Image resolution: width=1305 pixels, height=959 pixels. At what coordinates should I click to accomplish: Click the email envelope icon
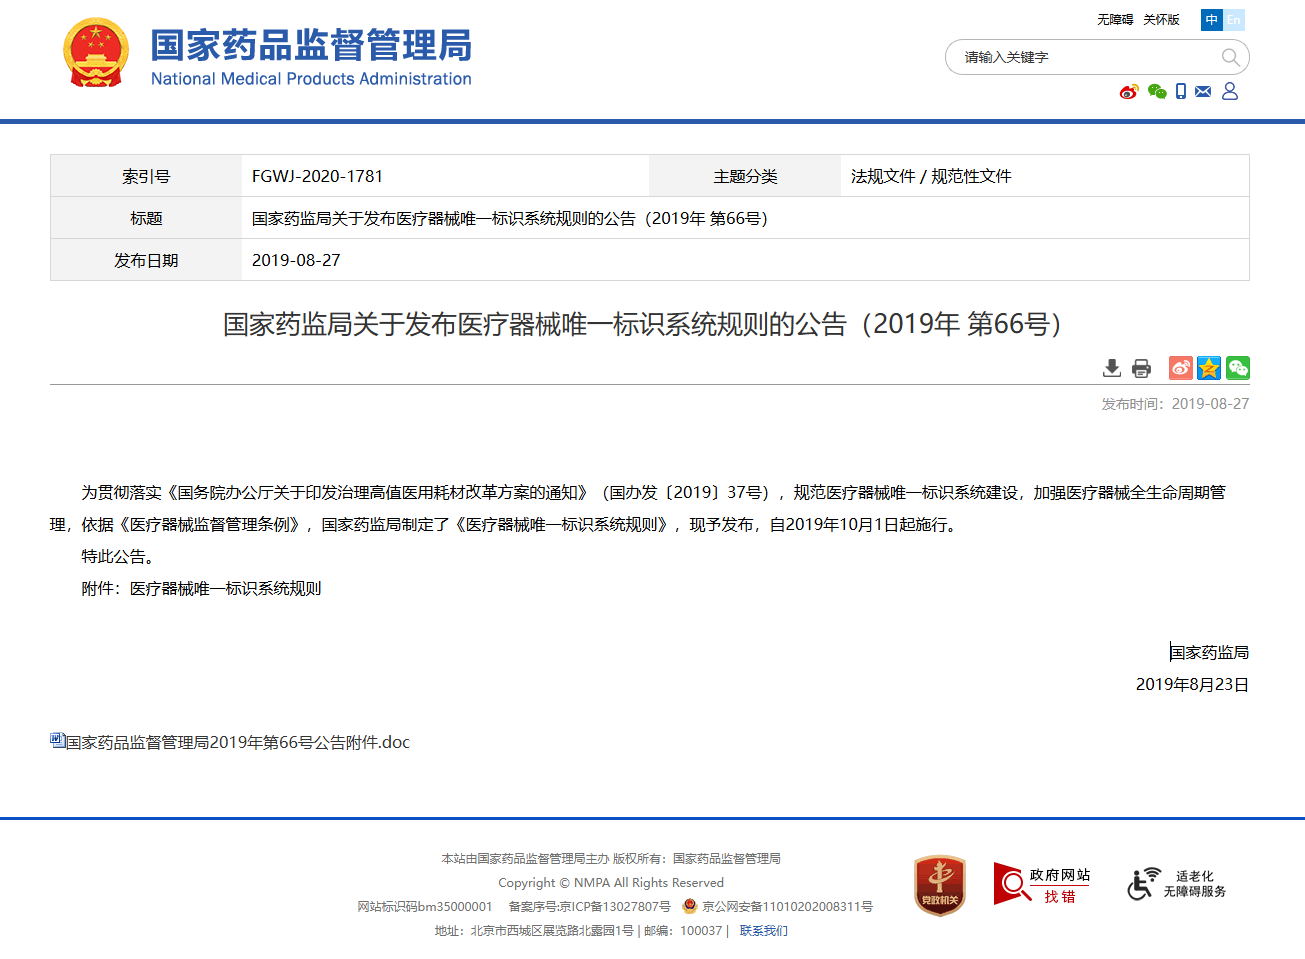1203,92
